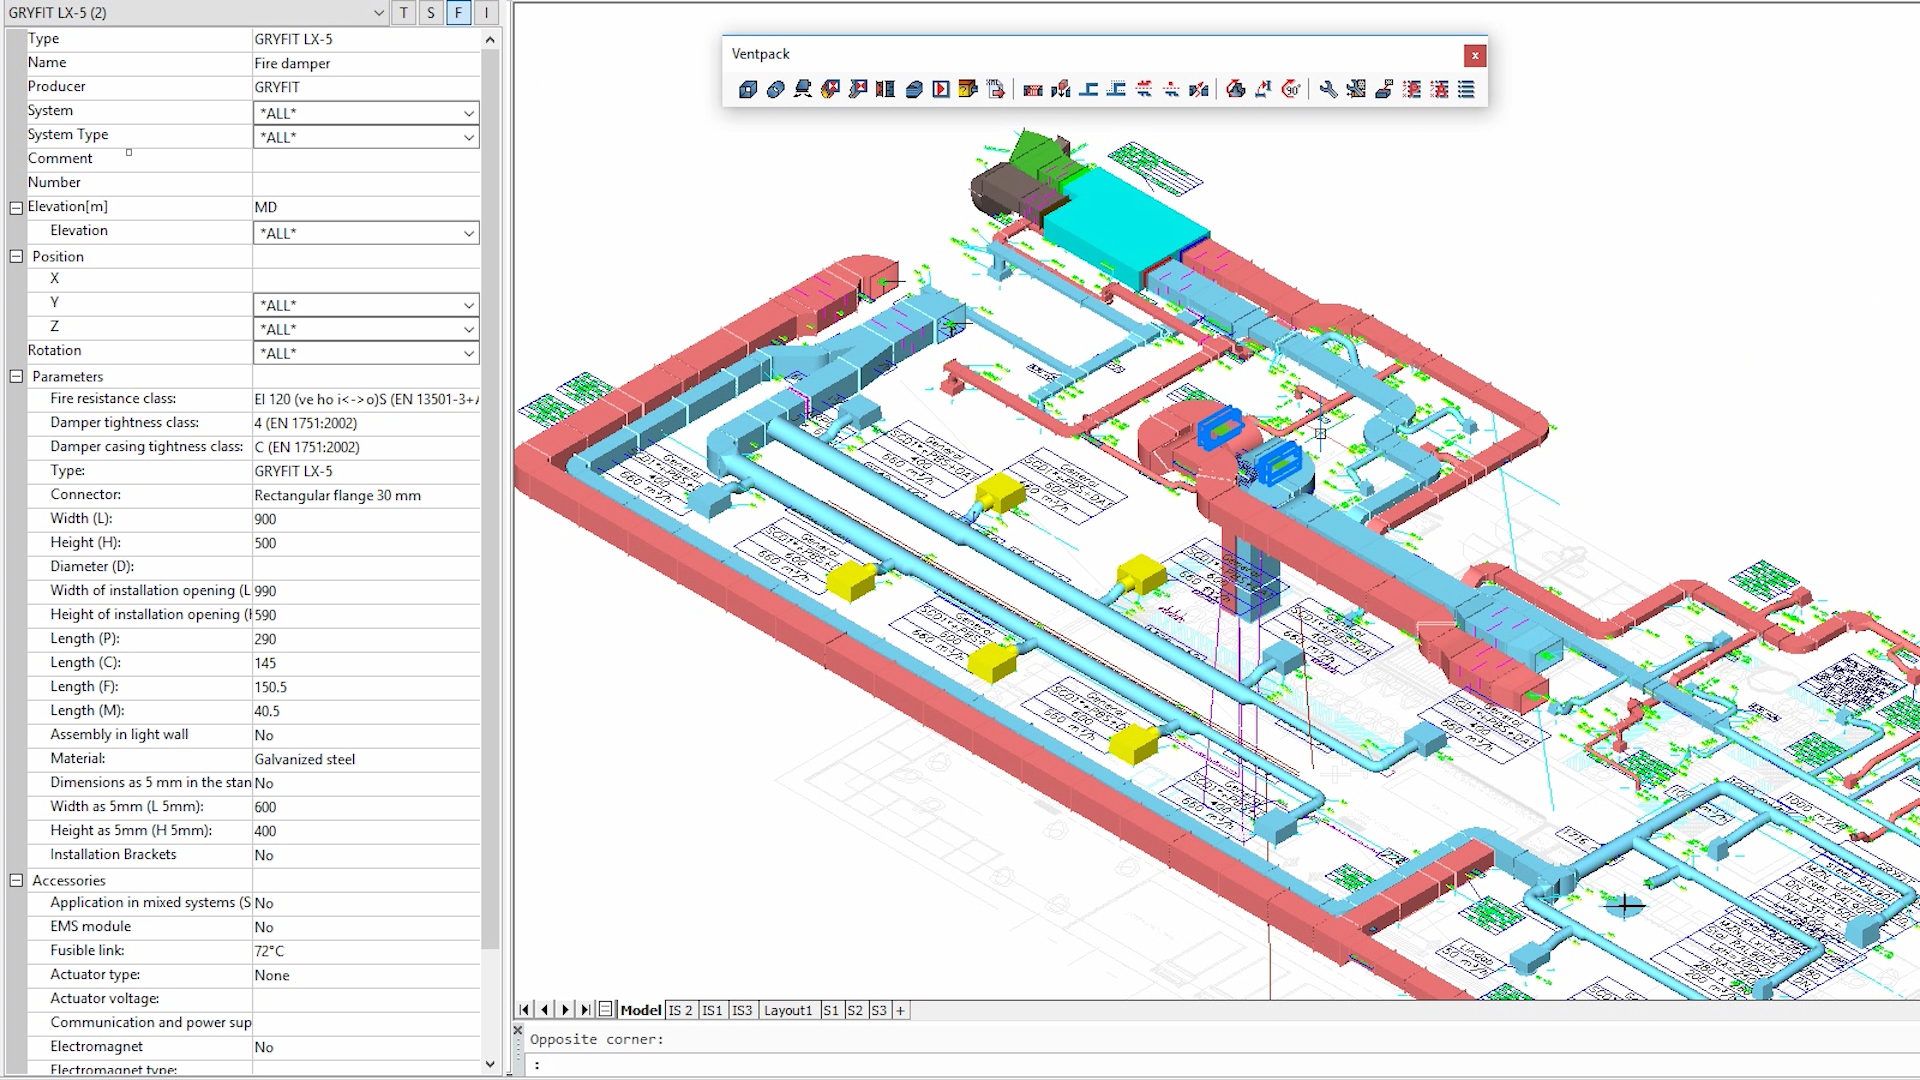The height and width of the screenshot is (1080, 1920).
Task: Click the yellow question-mark box icon
Action: (968, 89)
